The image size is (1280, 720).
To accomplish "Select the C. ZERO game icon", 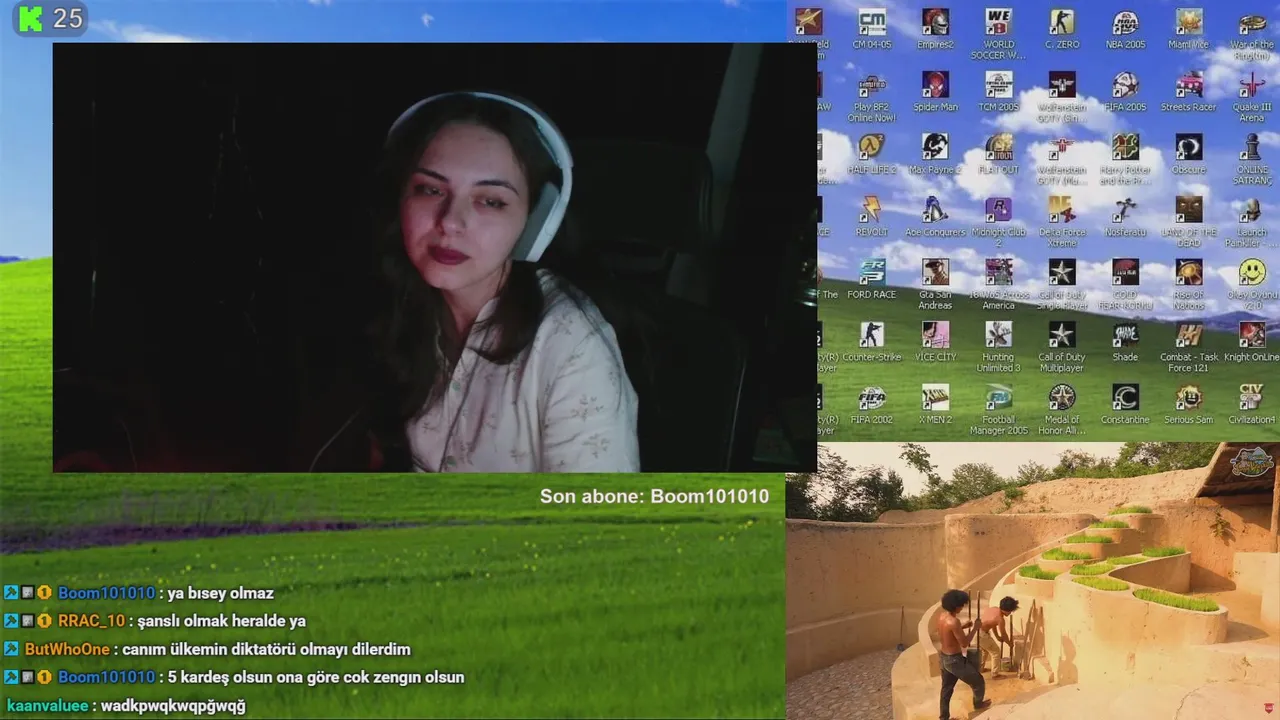I will tap(1062, 30).
